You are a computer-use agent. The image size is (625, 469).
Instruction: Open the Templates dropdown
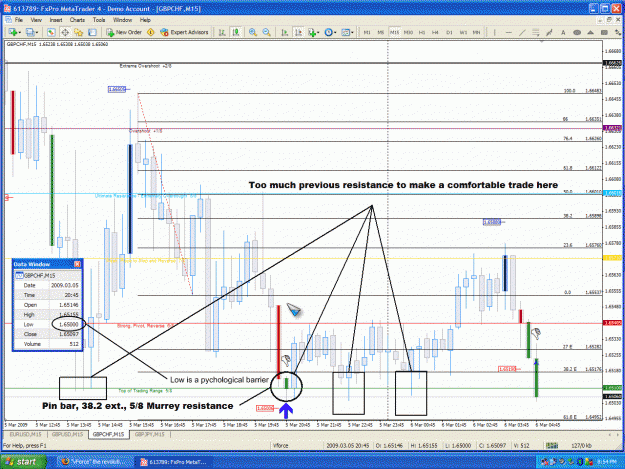[x=348, y=32]
